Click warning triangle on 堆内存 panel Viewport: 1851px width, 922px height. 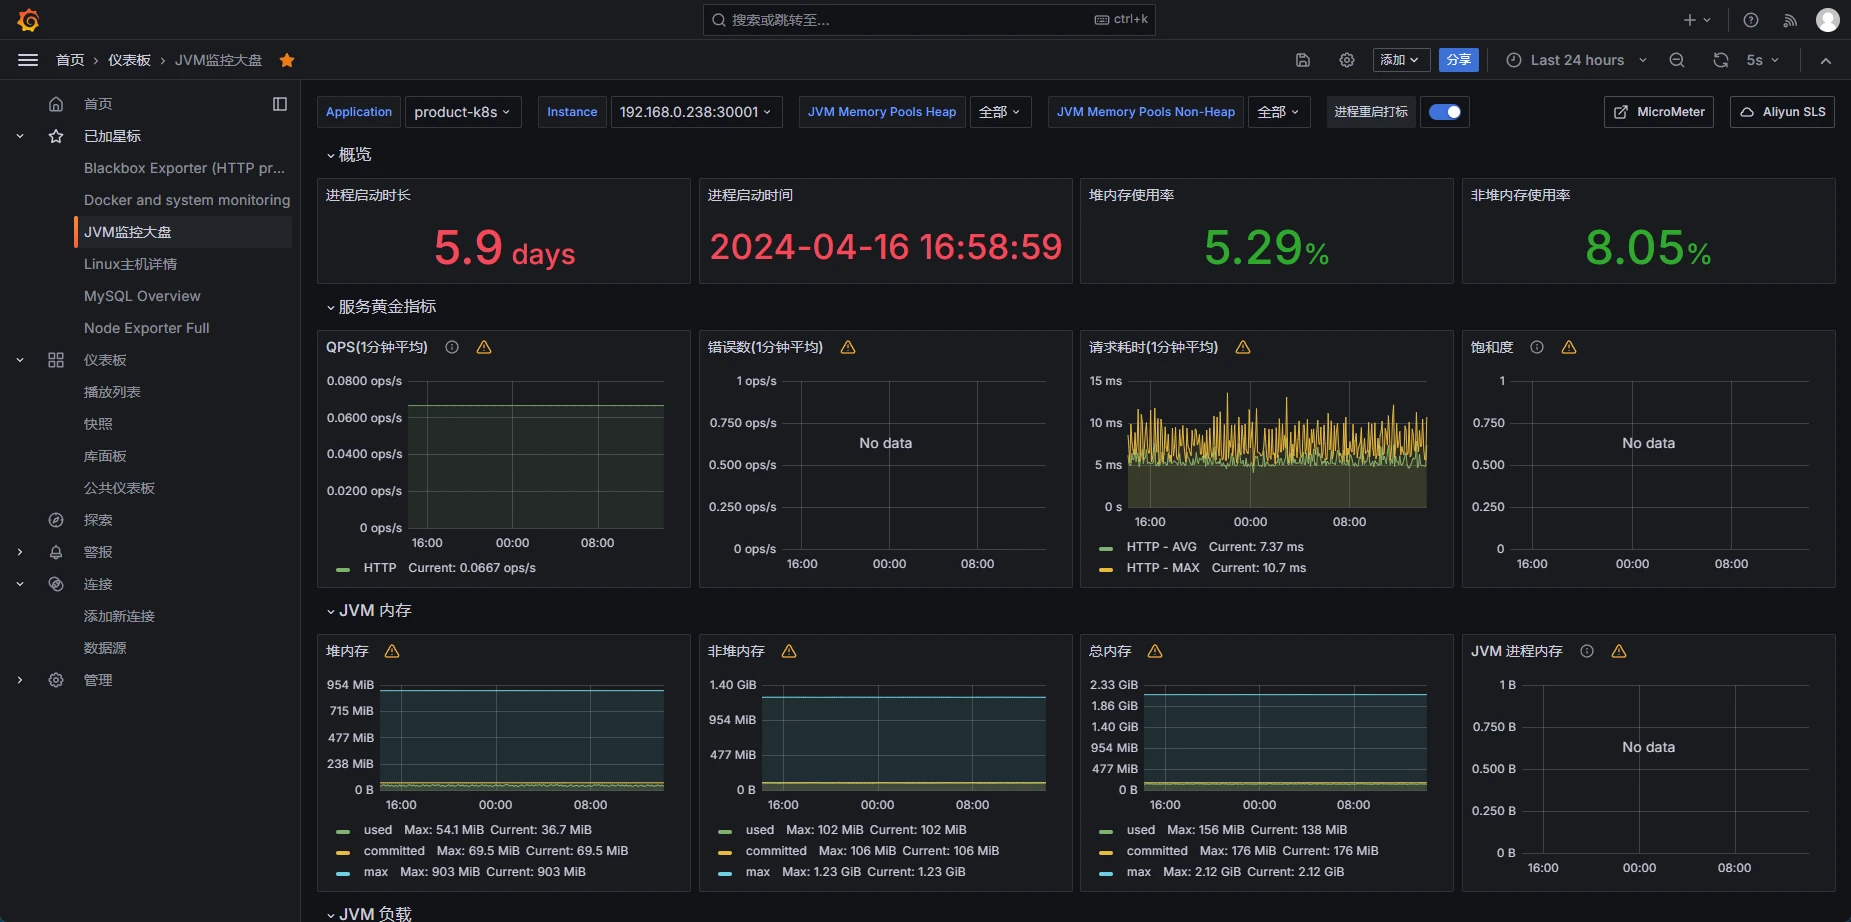392,651
